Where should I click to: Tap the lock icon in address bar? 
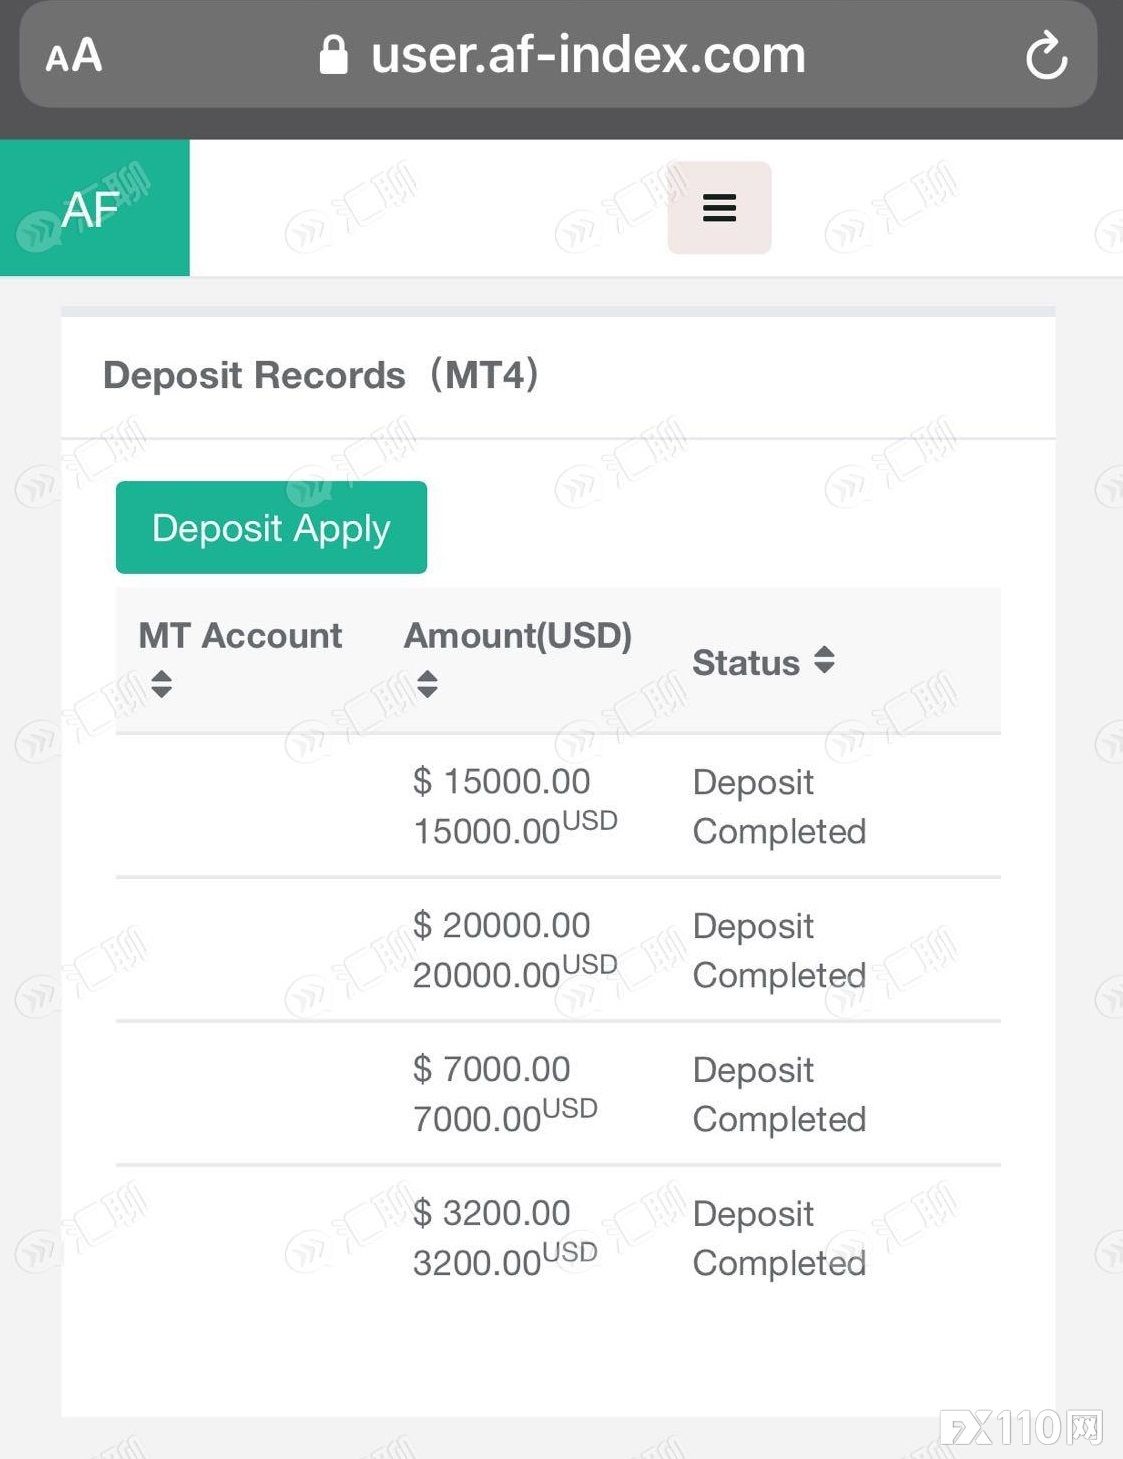(333, 55)
